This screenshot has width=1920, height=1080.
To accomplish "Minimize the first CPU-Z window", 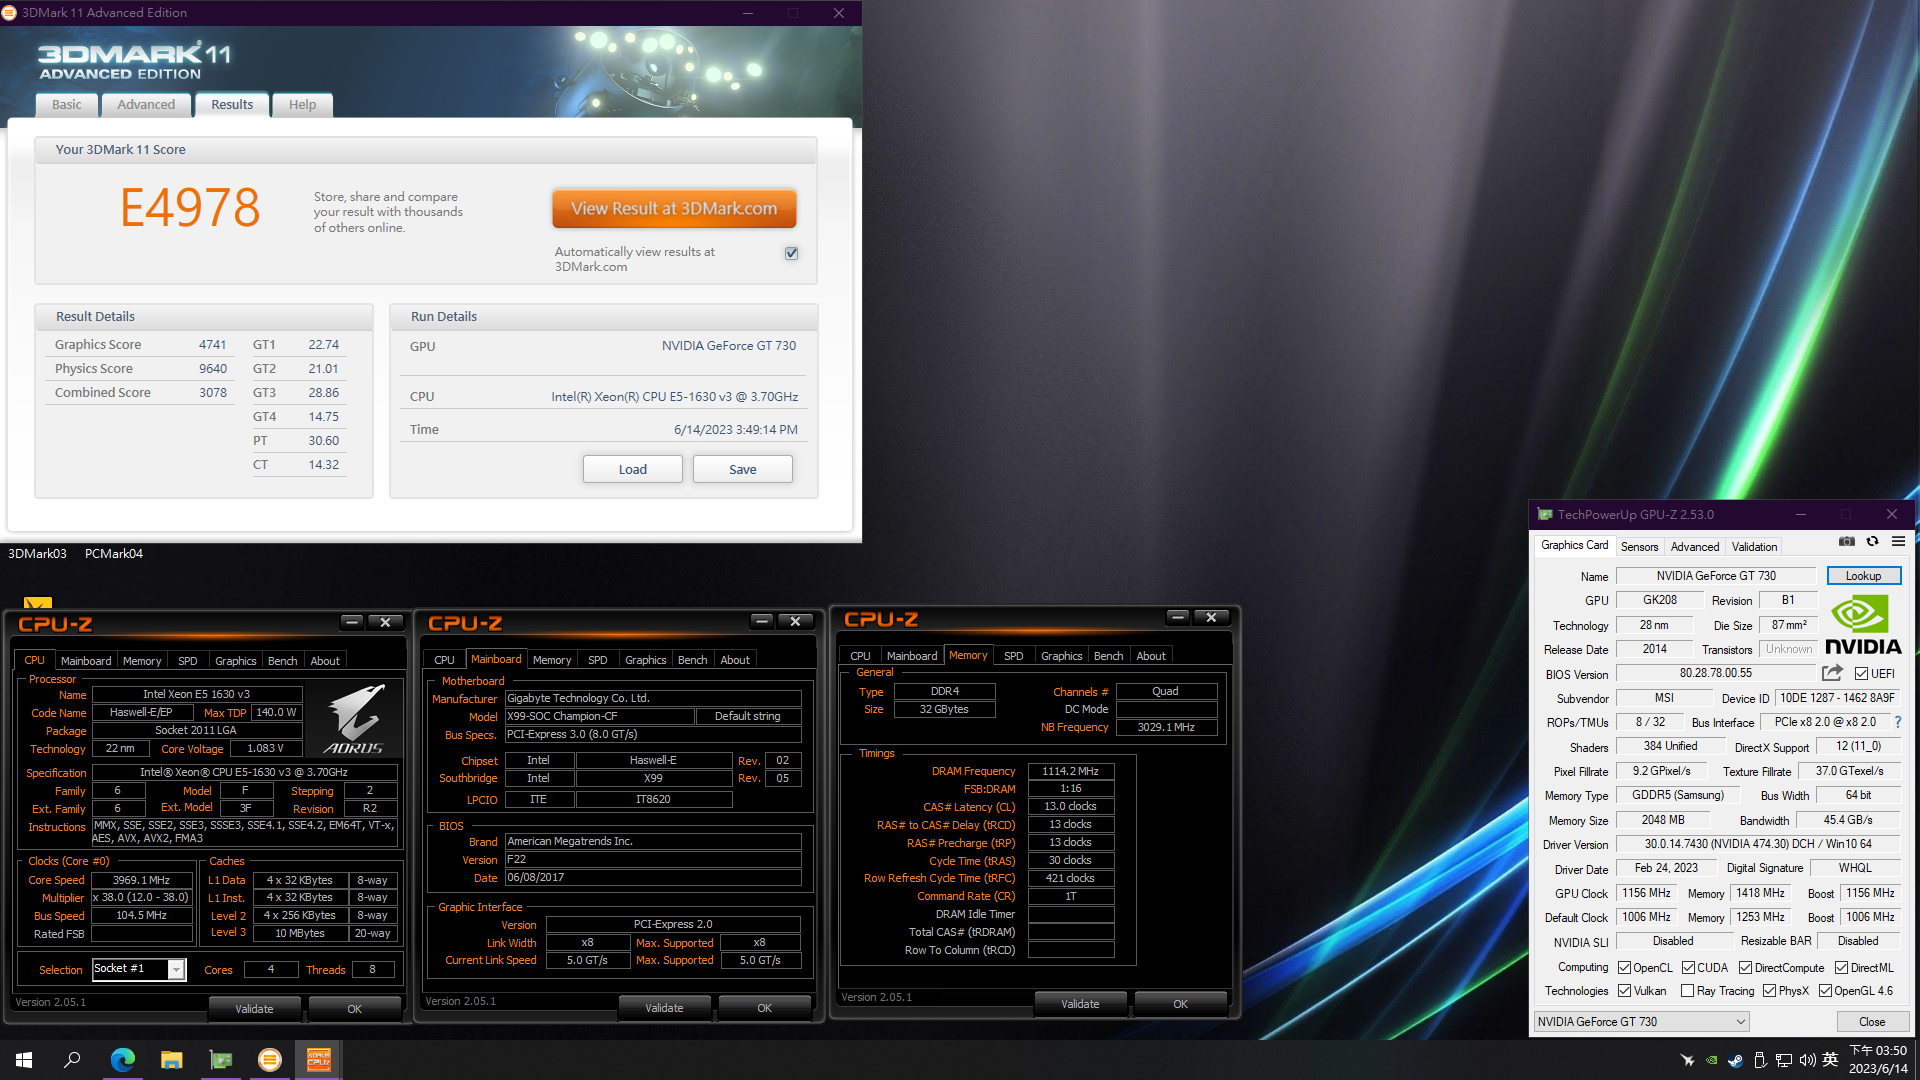I will [352, 622].
